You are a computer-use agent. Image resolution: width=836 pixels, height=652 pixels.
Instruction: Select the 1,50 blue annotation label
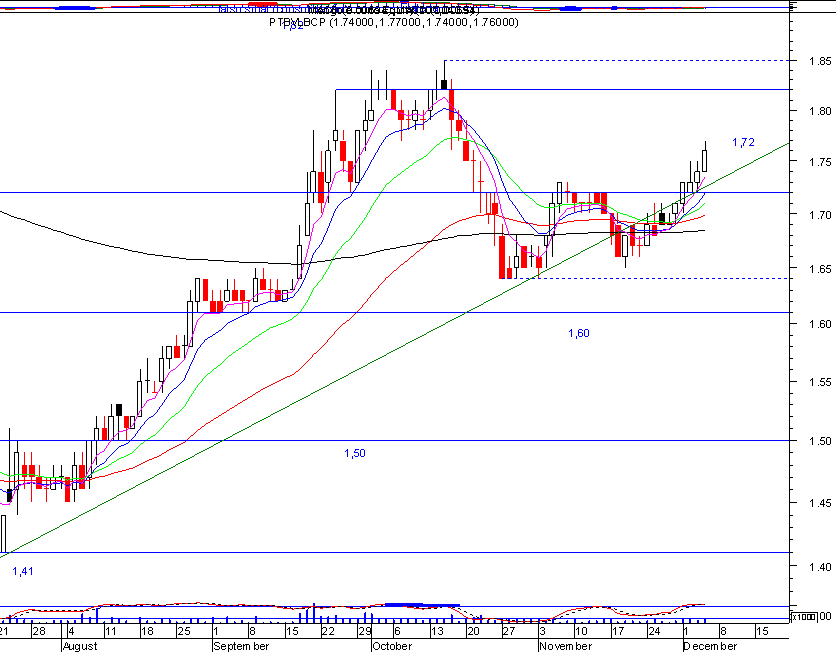tap(355, 453)
